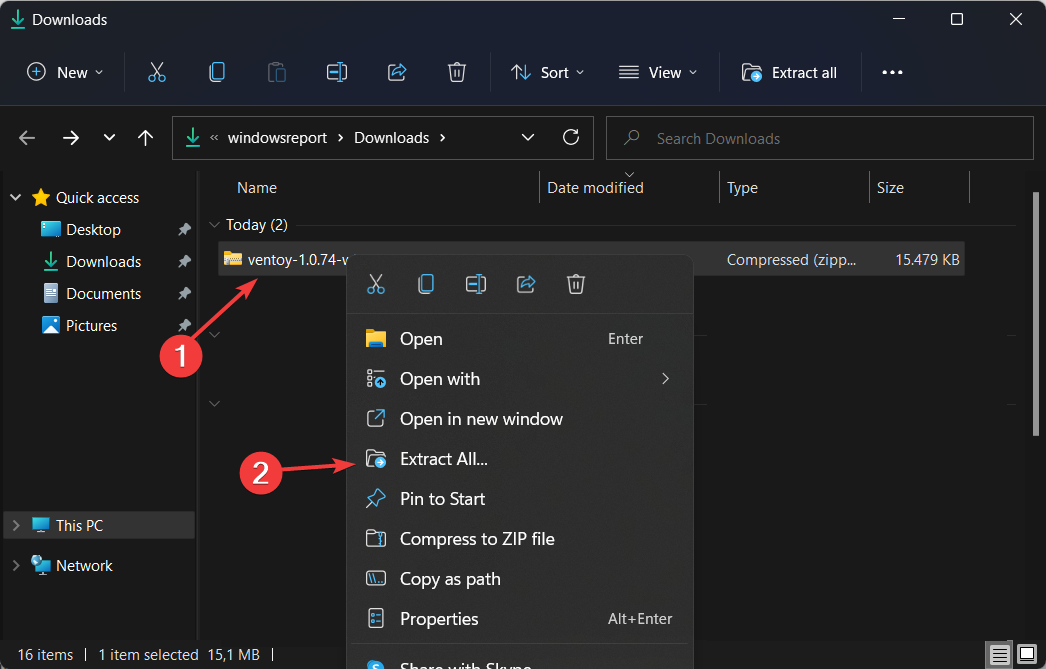Switch to the details view in the status bar
The image size is (1046, 669).
(x=999, y=655)
